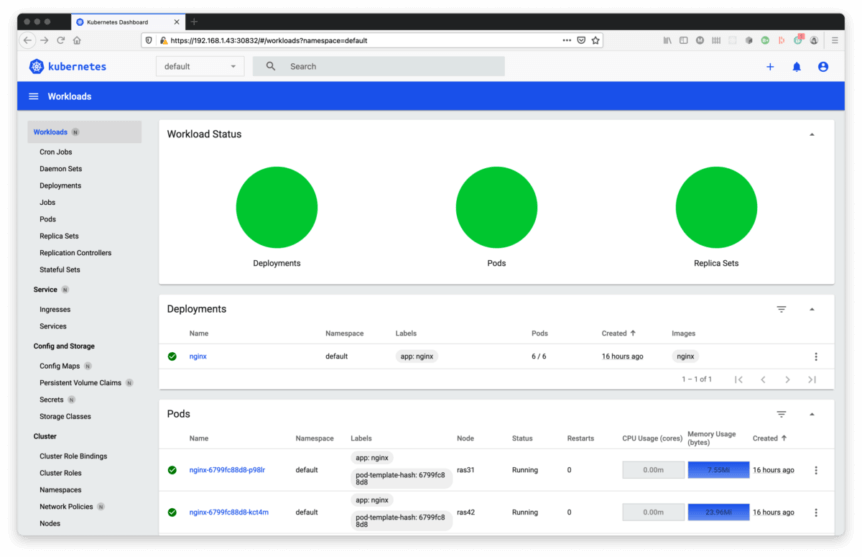Screen dimensions: 862x557
Task: Collapse the Deployments card
Action: click(811, 309)
